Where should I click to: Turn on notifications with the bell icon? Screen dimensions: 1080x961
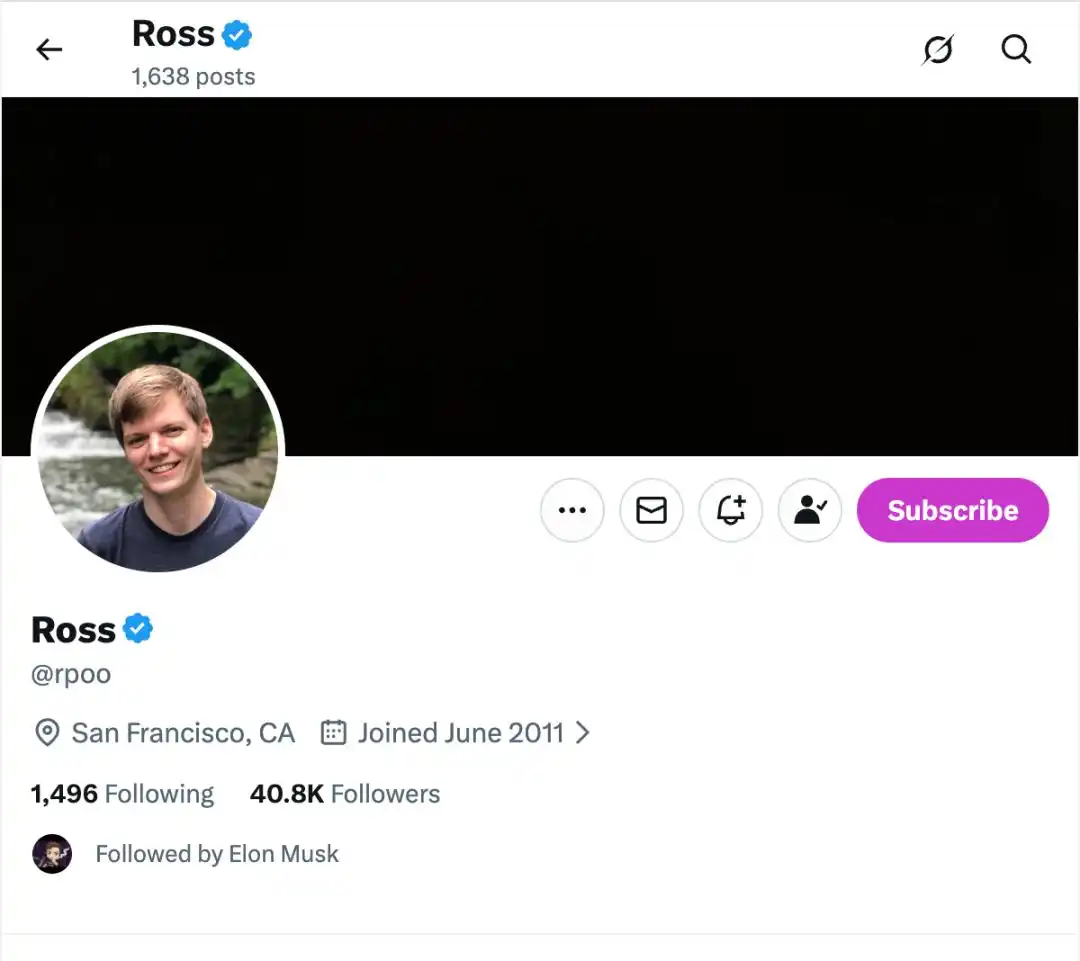tap(730, 510)
